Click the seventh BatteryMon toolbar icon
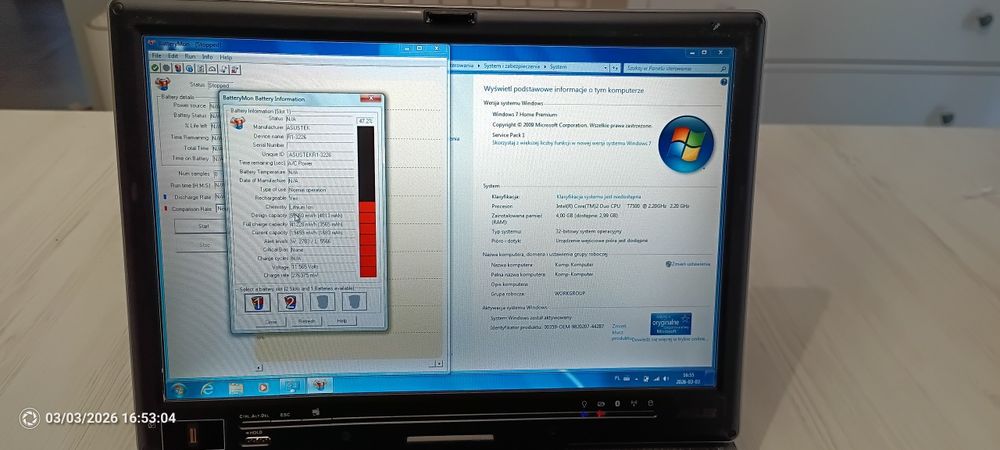1000x450 pixels. pos(223,69)
